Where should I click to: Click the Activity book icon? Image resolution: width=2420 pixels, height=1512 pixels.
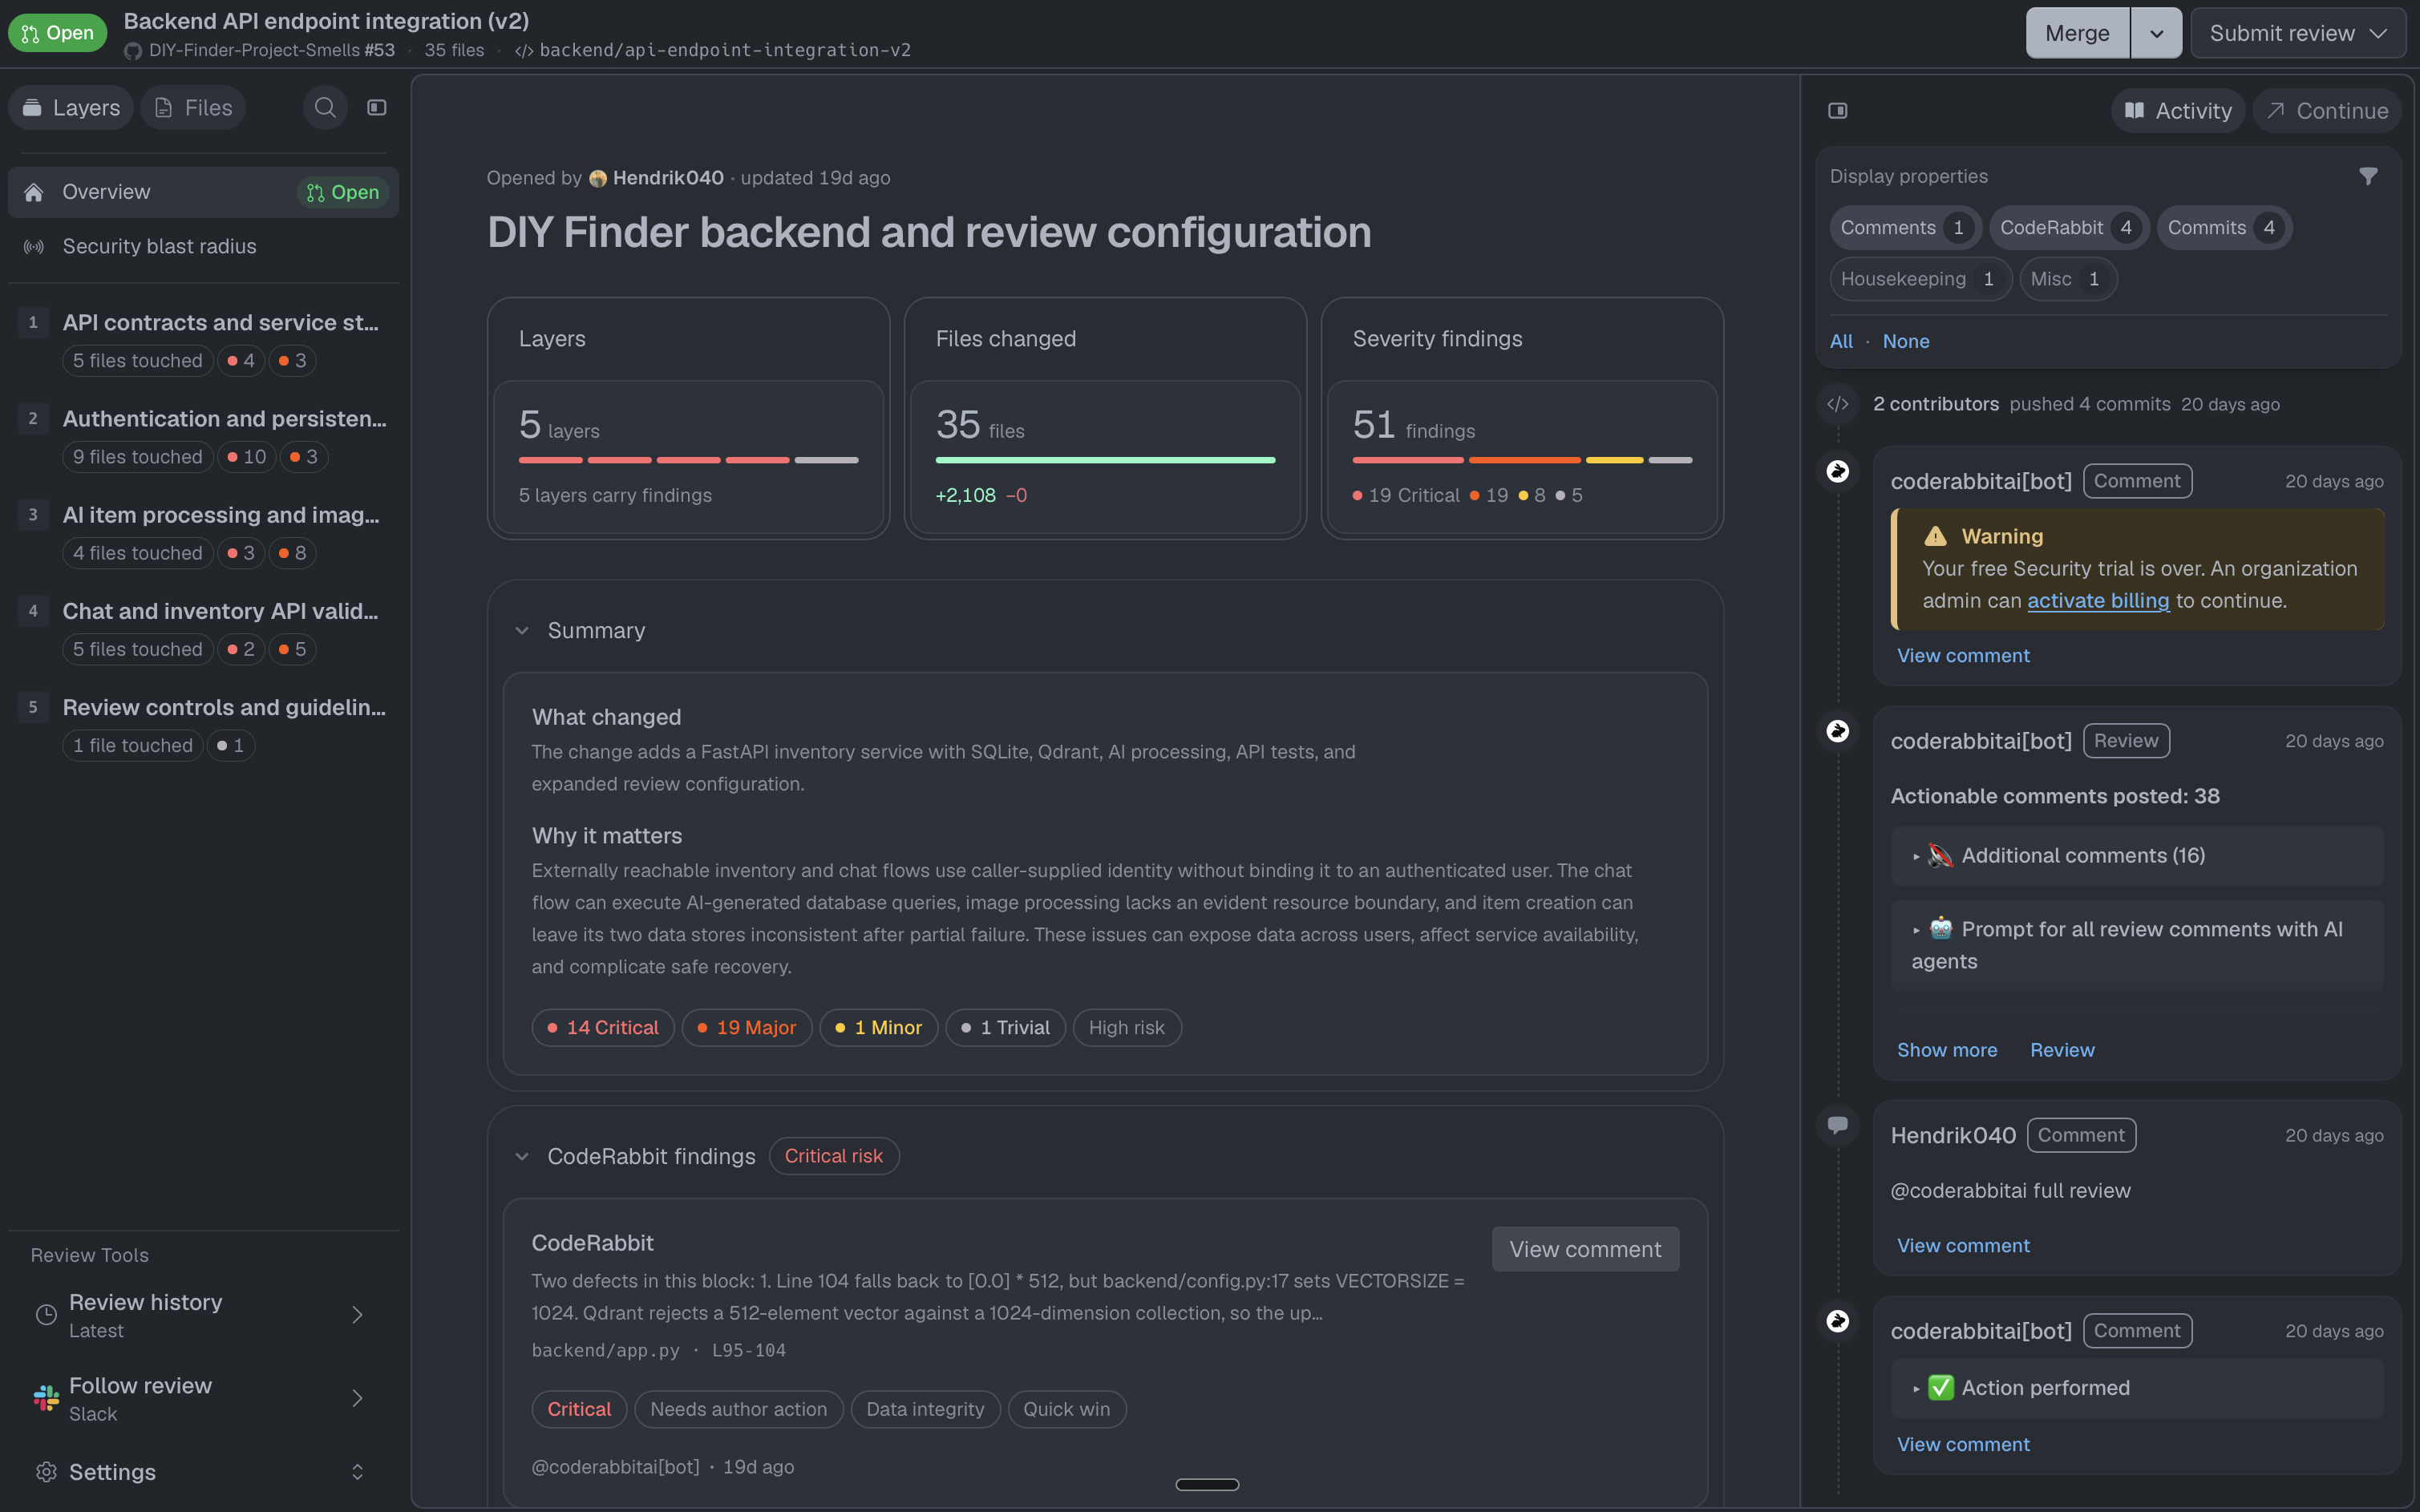coord(2134,110)
